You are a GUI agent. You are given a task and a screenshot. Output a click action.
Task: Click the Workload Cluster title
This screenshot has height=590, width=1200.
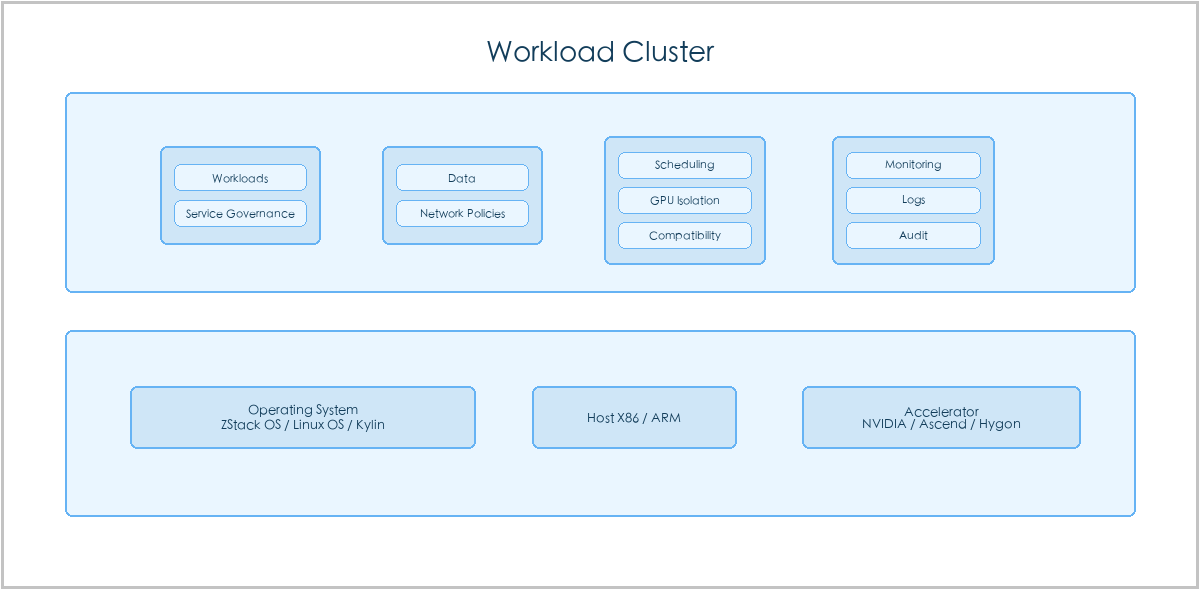(x=600, y=51)
